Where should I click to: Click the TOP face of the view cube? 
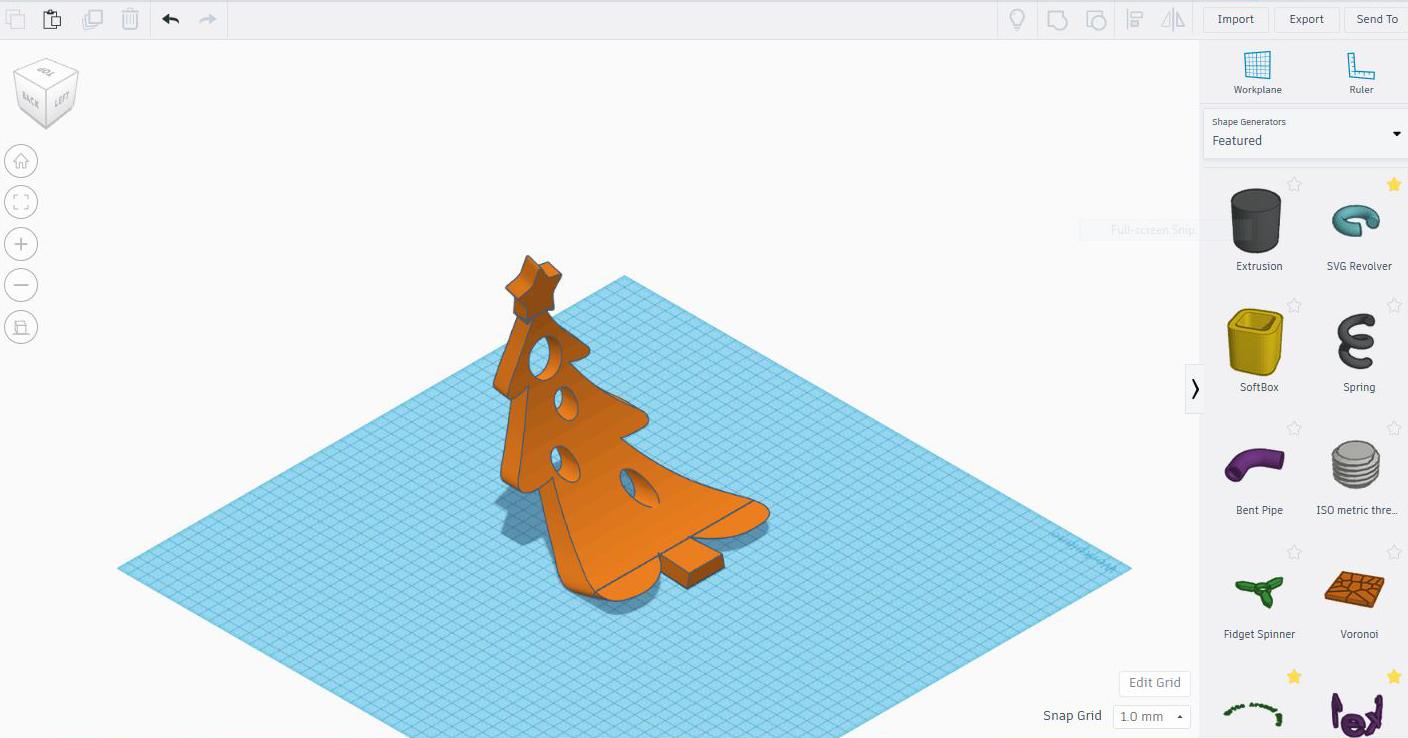46,71
